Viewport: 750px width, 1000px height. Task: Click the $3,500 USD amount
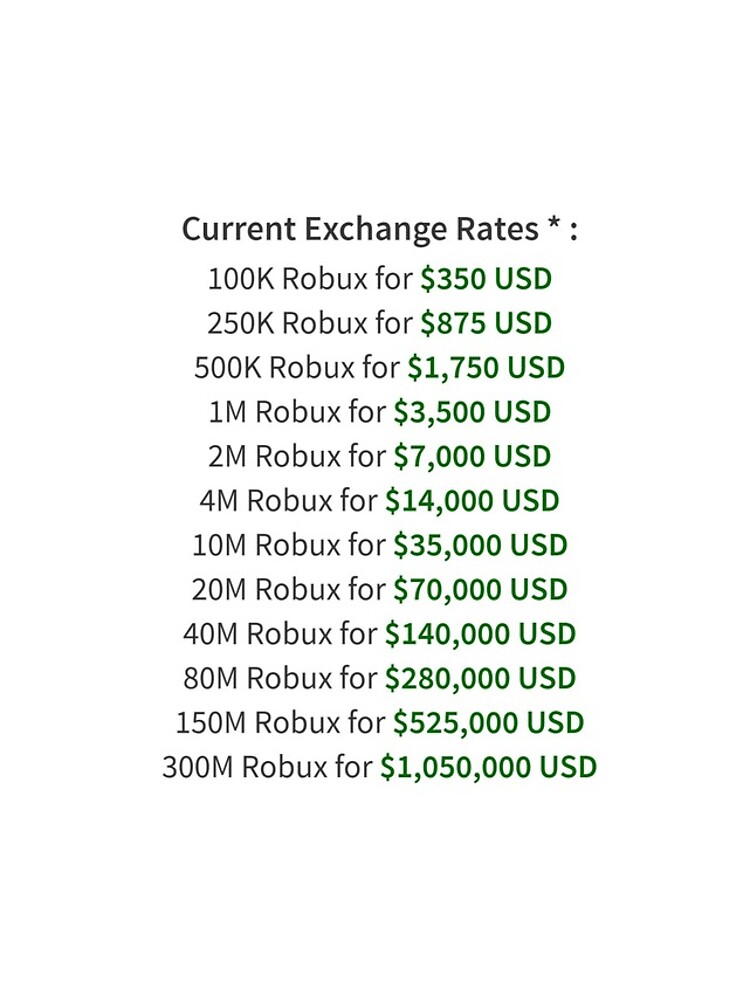(472, 413)
